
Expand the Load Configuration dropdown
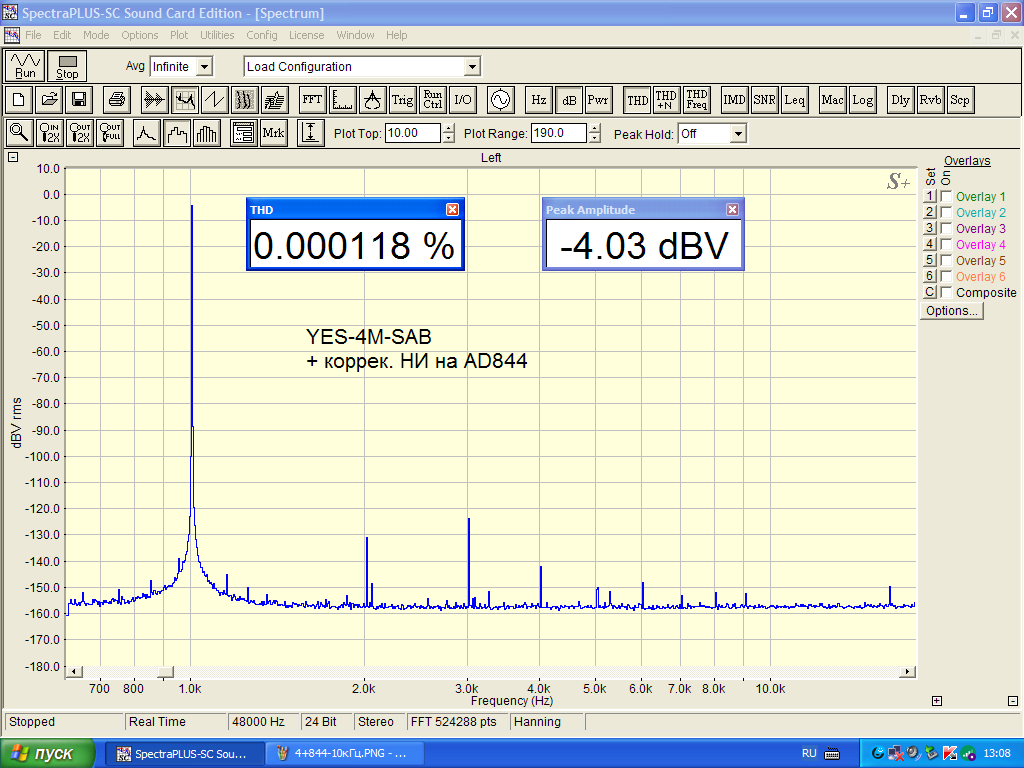pyautogui.click(x=472, y=67)
